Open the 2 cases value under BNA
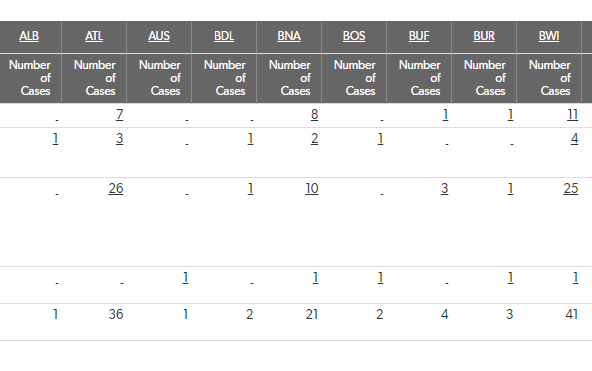Viewport: 592px width, 371px height. pyautogui.click(x=314, y=139)
